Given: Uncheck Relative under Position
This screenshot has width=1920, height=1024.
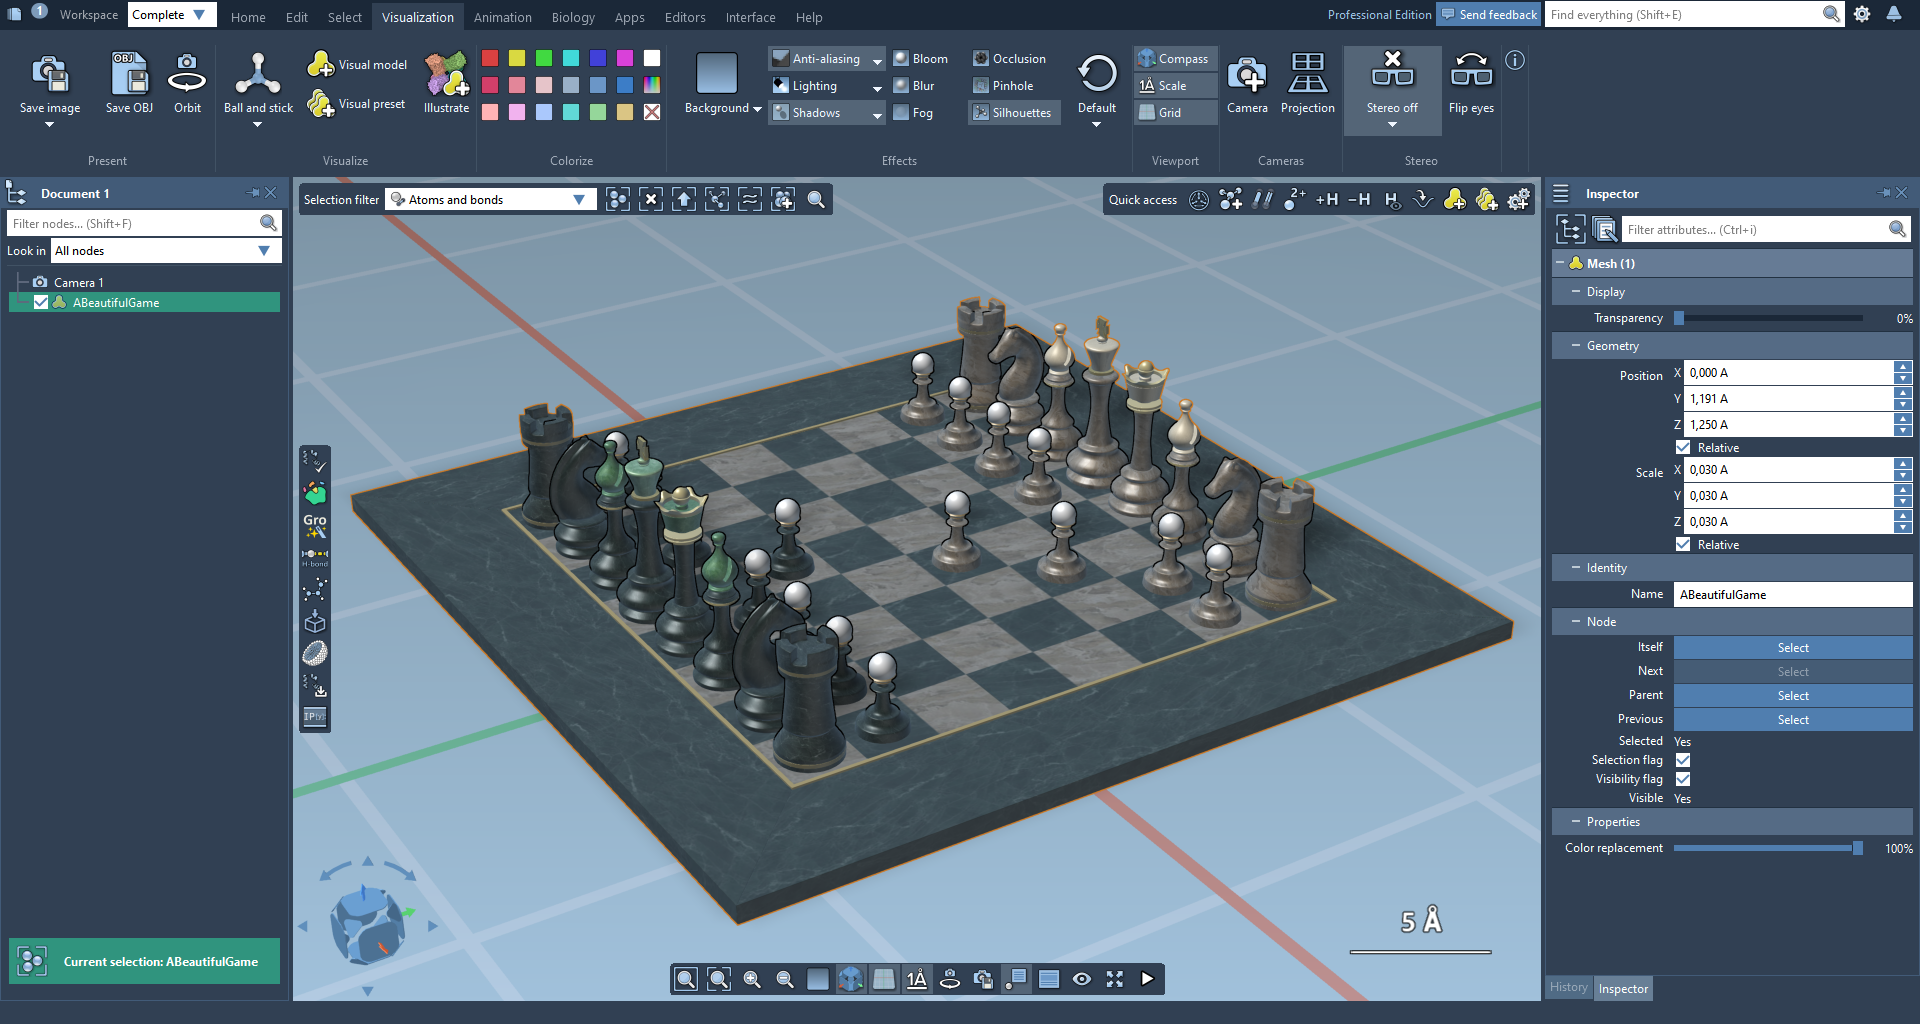Looking at the screenshot, I should (1683, 448).
